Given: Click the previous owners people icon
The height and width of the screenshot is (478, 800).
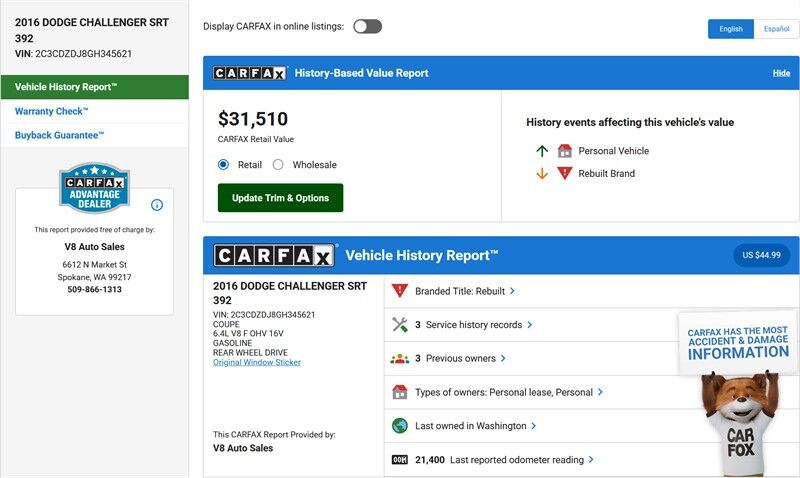Looking at the screenshot, I should (400, 358).
